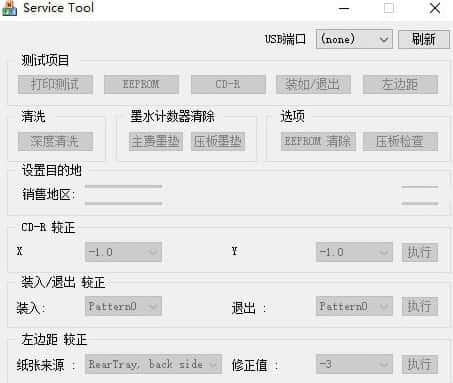Viewport: 453px width, 383px height.
Task: Click the 主要墨垫 counter clear button
Action: point(156,142)
